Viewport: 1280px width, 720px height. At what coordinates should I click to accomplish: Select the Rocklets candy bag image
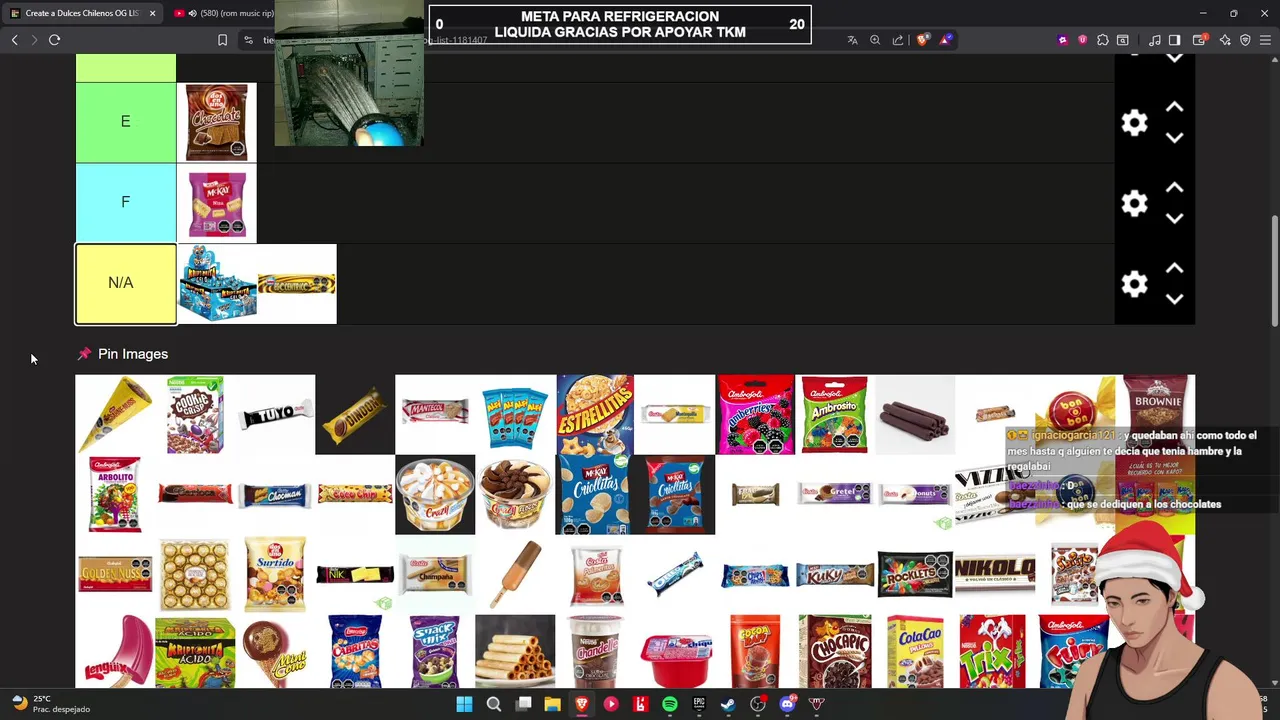tap(915, 574)
